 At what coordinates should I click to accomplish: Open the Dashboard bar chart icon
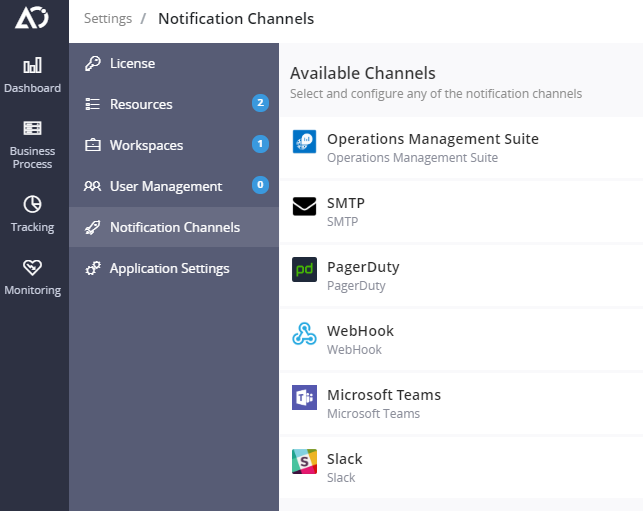point(32,65)
